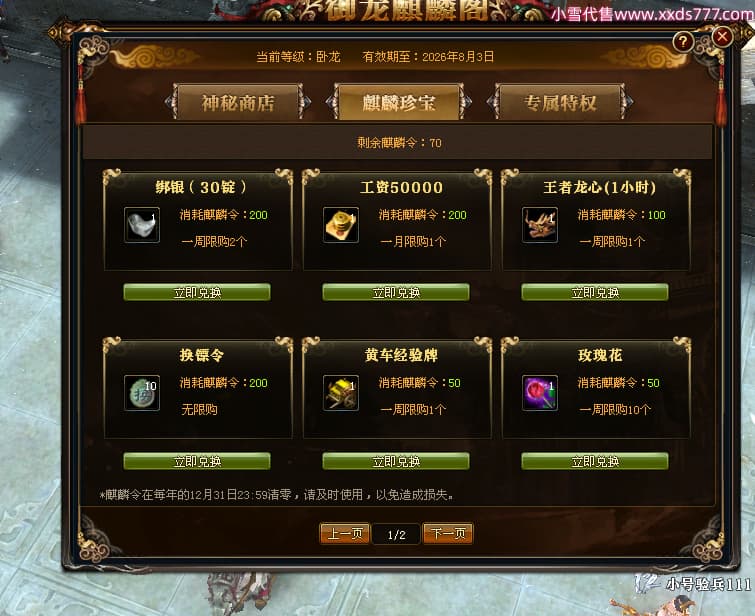The height and width of the screenshot is (616, 755).
Task: Click the 1/2 page indicator field
Action: click(x=396, y=534)
